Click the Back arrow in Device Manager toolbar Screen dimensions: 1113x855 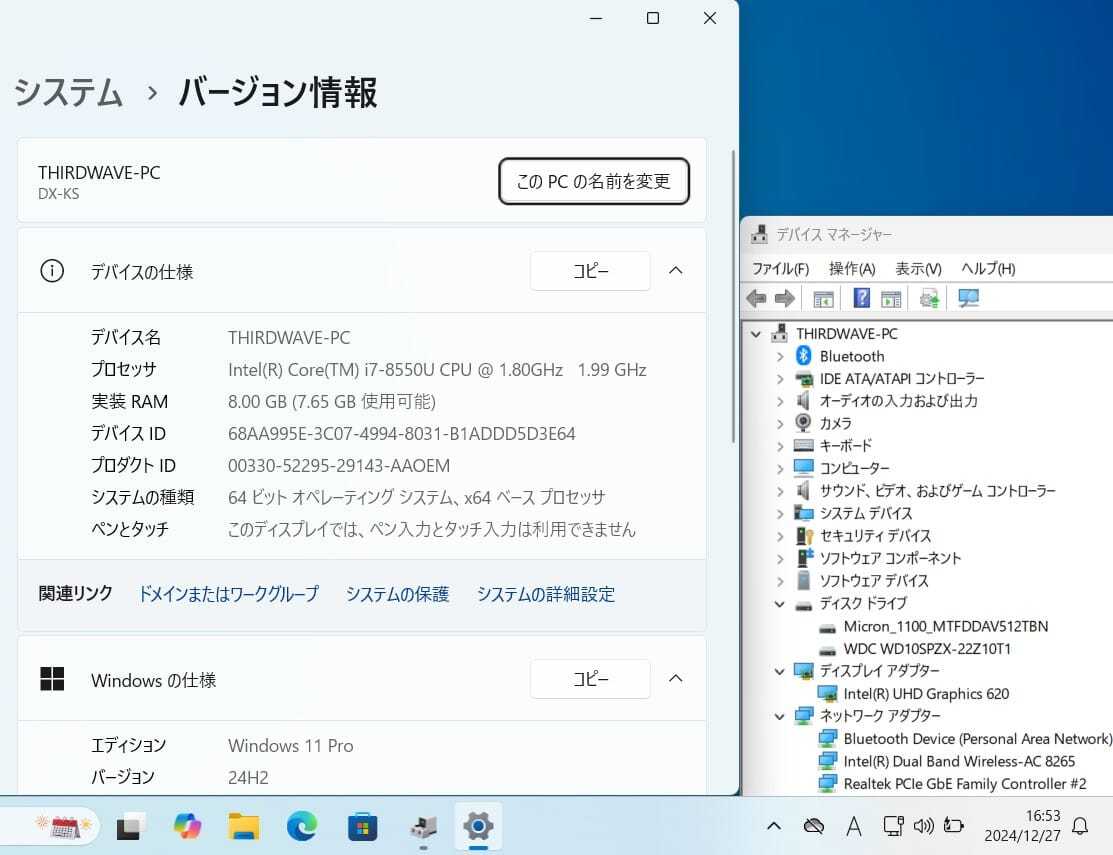click(757, 299)
